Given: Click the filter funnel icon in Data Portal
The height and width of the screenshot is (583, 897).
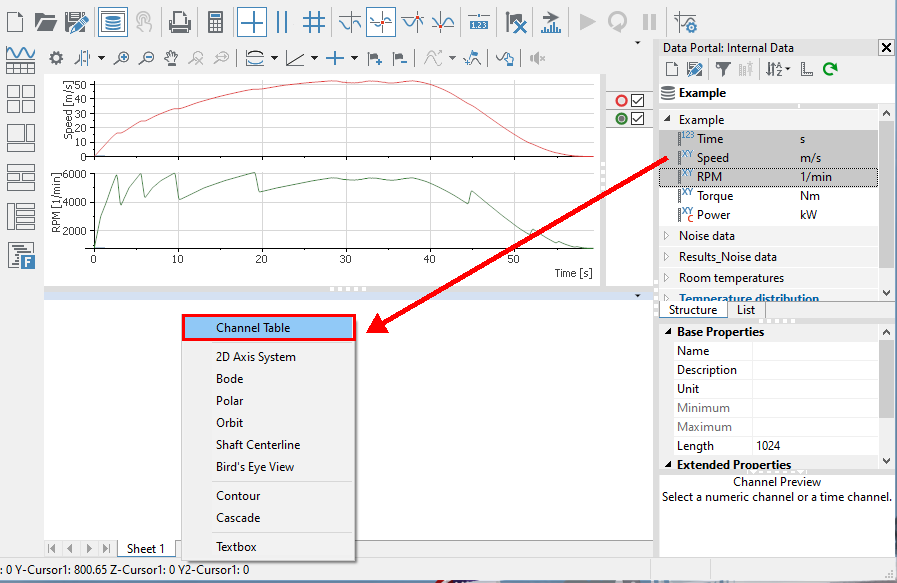Looking at the screenshot, I should click(x=721, y=69).
